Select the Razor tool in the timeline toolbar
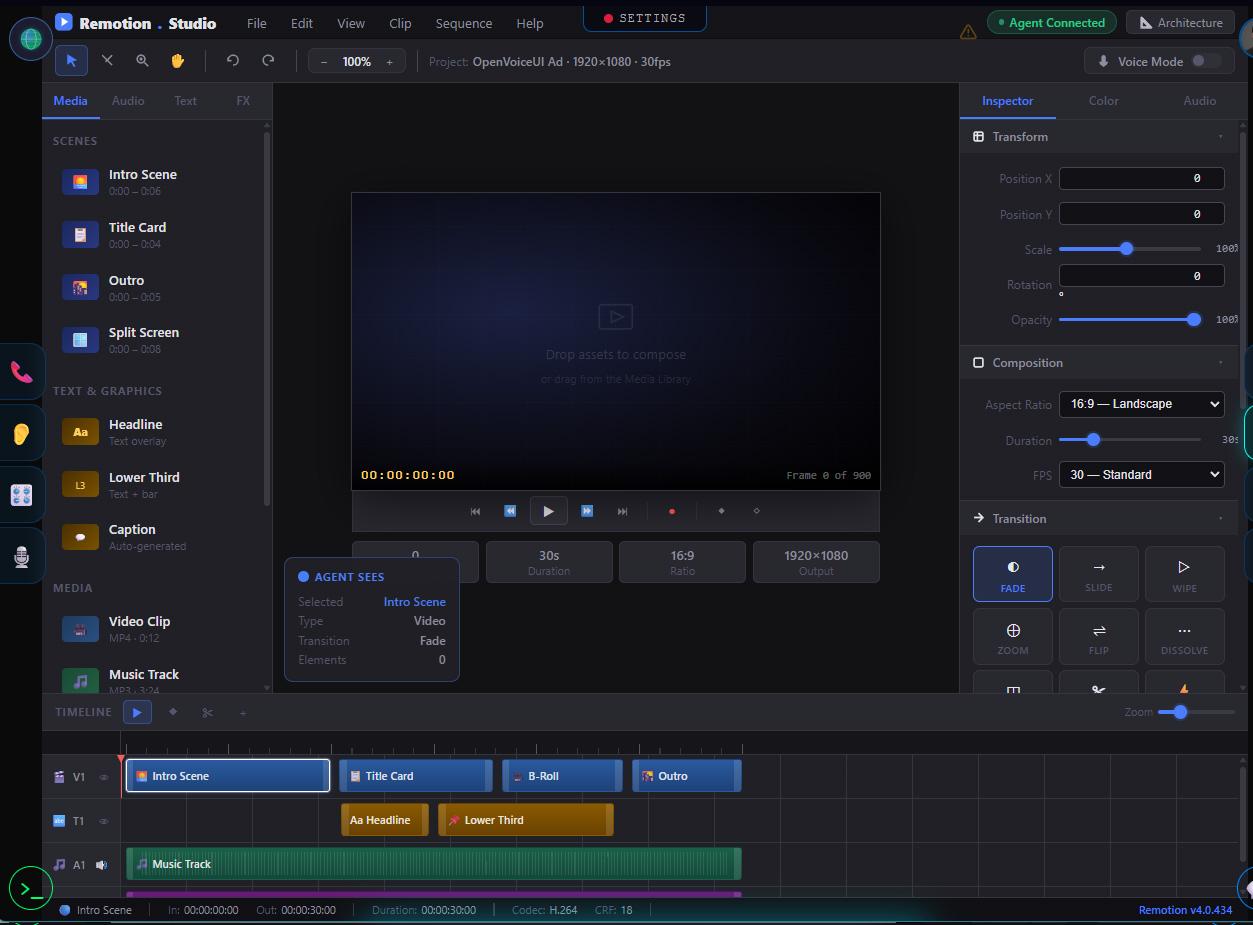 coord(208,712)
